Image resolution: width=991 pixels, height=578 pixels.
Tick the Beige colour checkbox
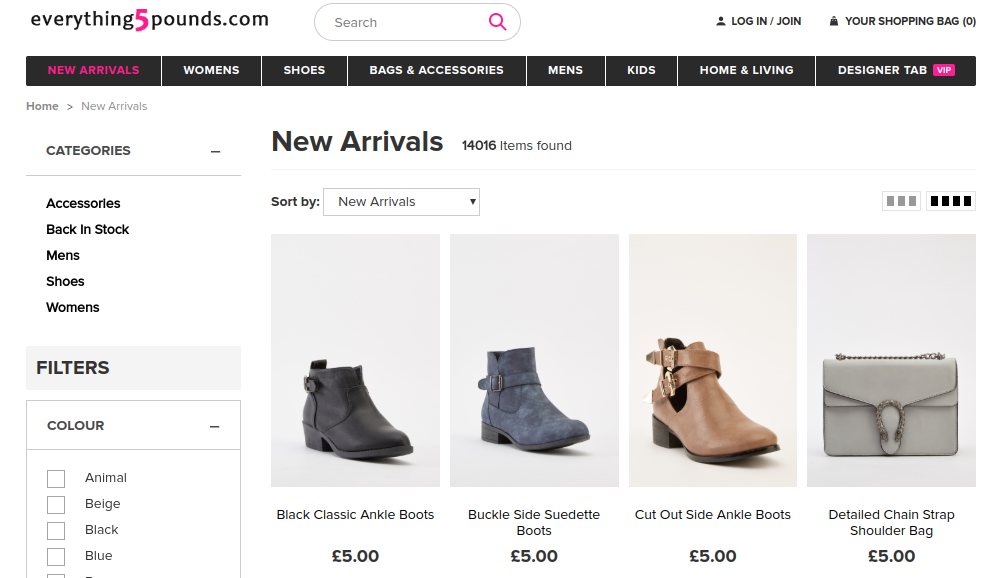56,504
